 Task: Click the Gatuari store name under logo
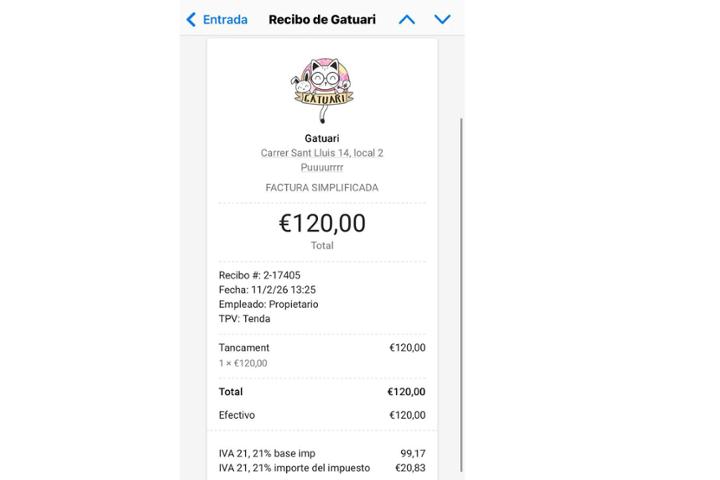pyautogui.click(x=322, y=138)
